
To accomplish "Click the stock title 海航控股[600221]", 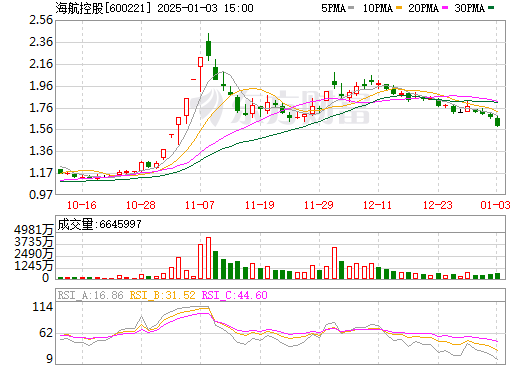I will click(104, 8).
